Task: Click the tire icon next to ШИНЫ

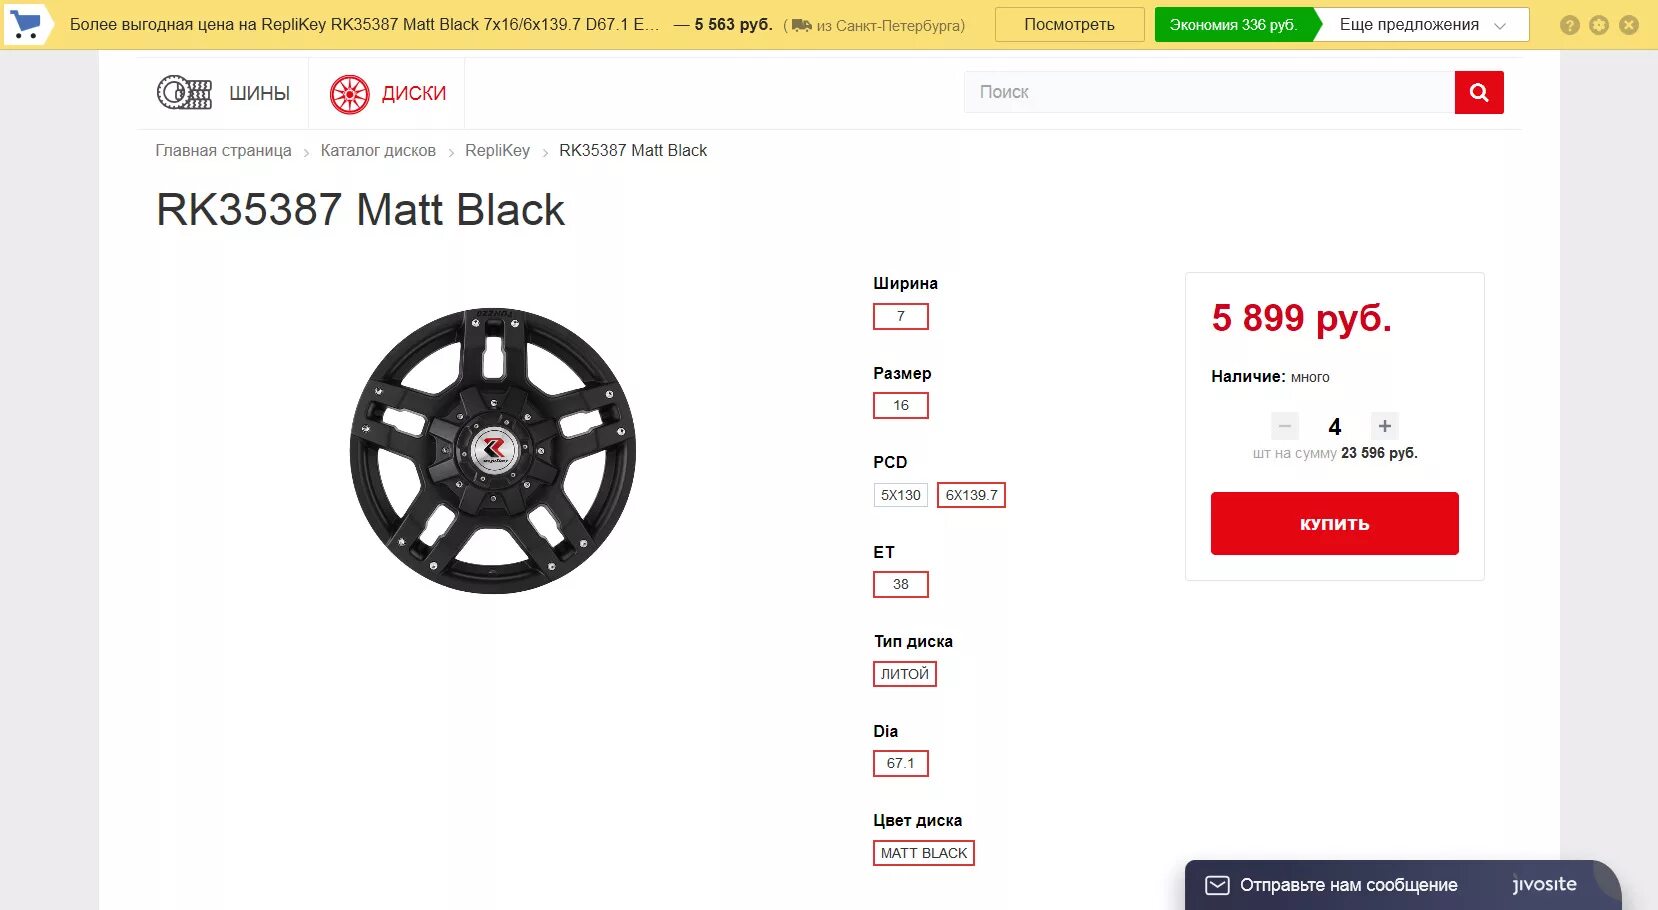Action: 184,93
